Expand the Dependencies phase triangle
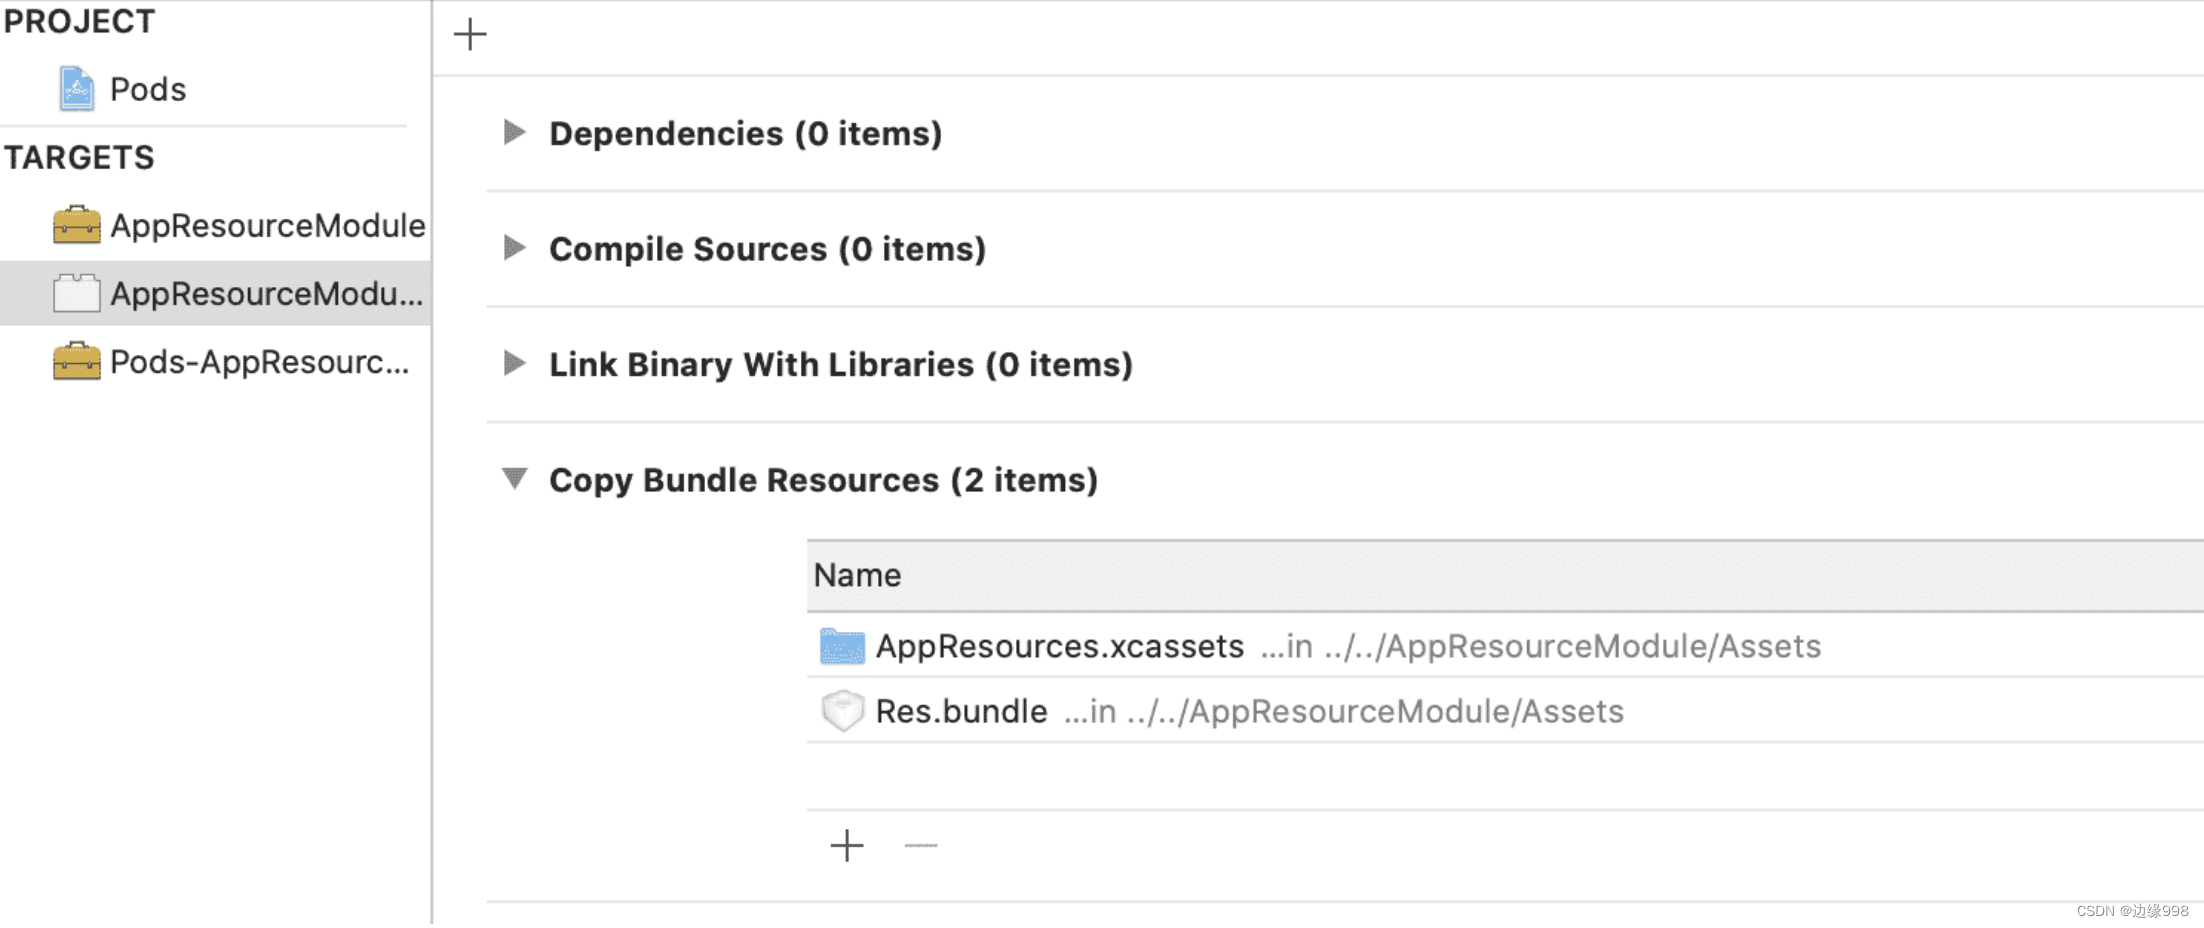This screenshot has height=928, width=2204. (514, 132)
